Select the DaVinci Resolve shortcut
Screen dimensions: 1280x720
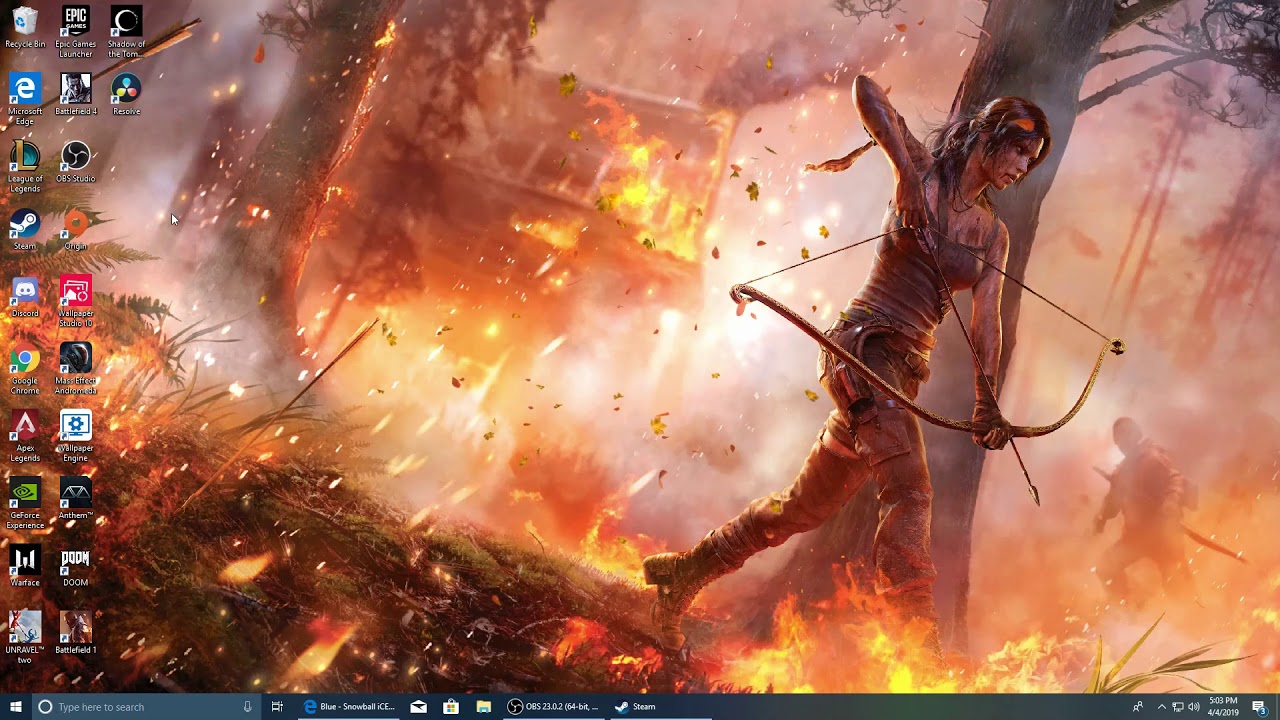coord(126,95)
